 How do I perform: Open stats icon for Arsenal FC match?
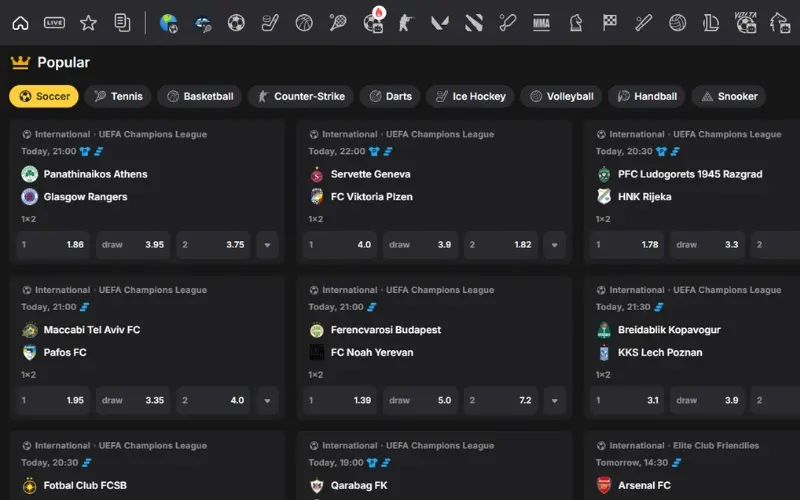677,463
